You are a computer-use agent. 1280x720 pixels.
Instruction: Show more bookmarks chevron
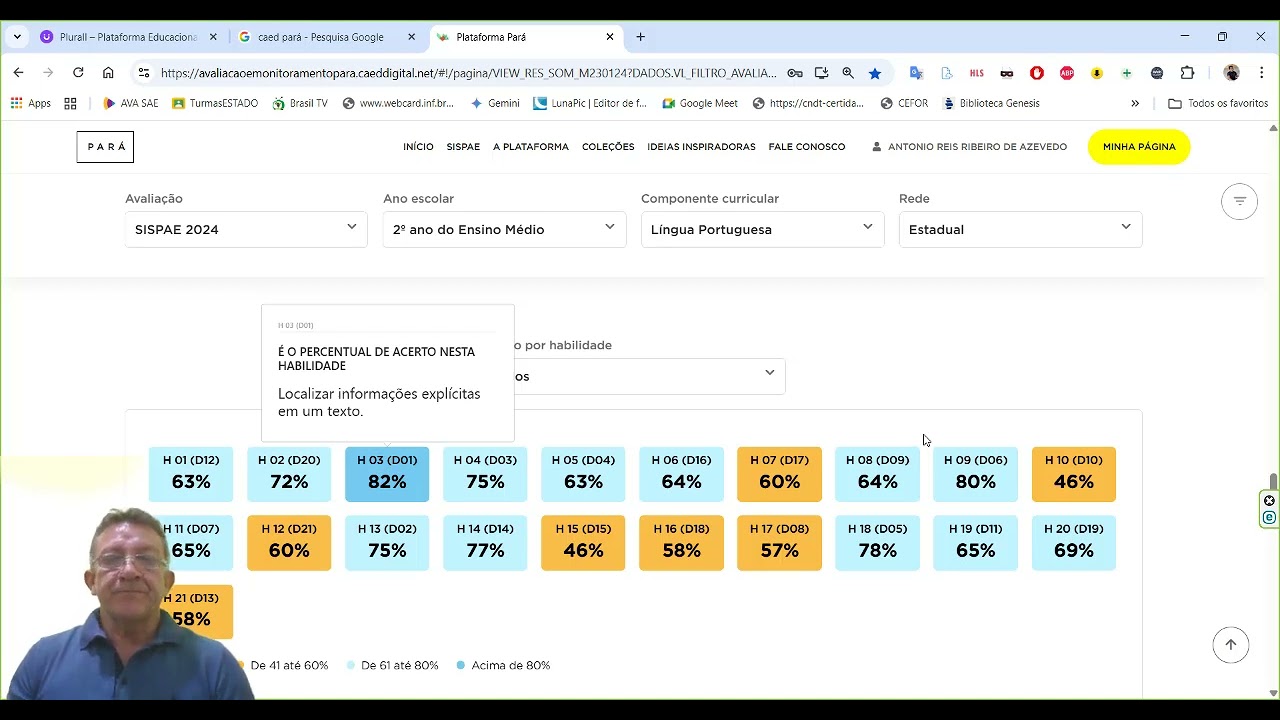point(1135,103)
